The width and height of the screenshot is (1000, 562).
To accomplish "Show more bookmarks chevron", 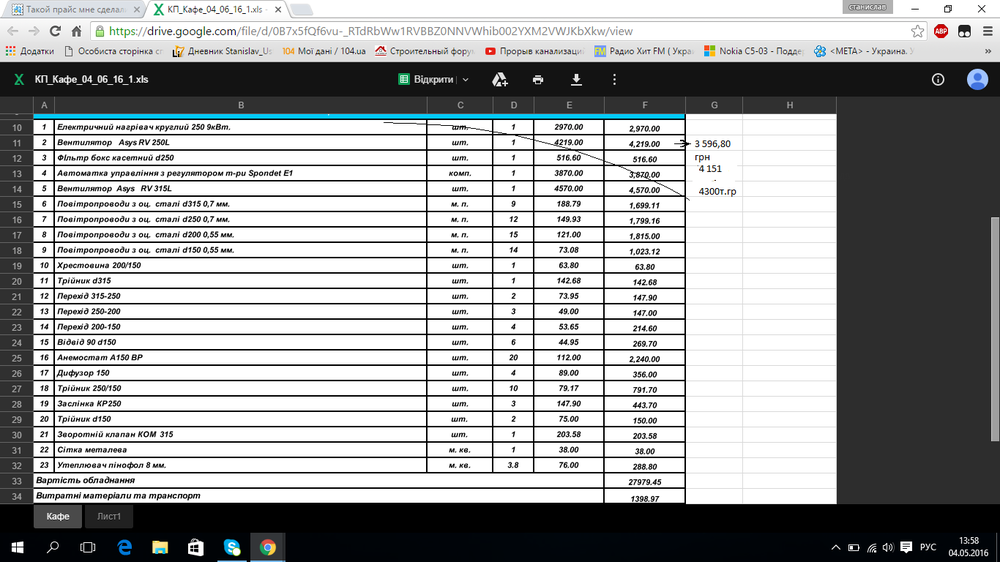I will (x=988, y=51).
